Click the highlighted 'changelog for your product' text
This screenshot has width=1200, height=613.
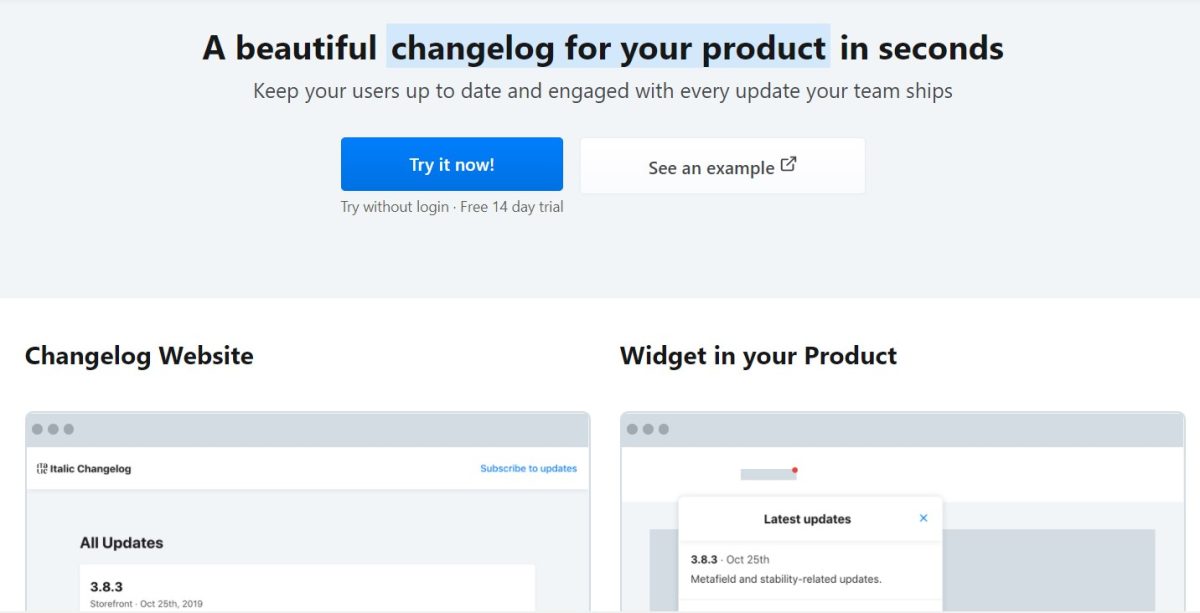pyautogui.click(x=608, y=47)
